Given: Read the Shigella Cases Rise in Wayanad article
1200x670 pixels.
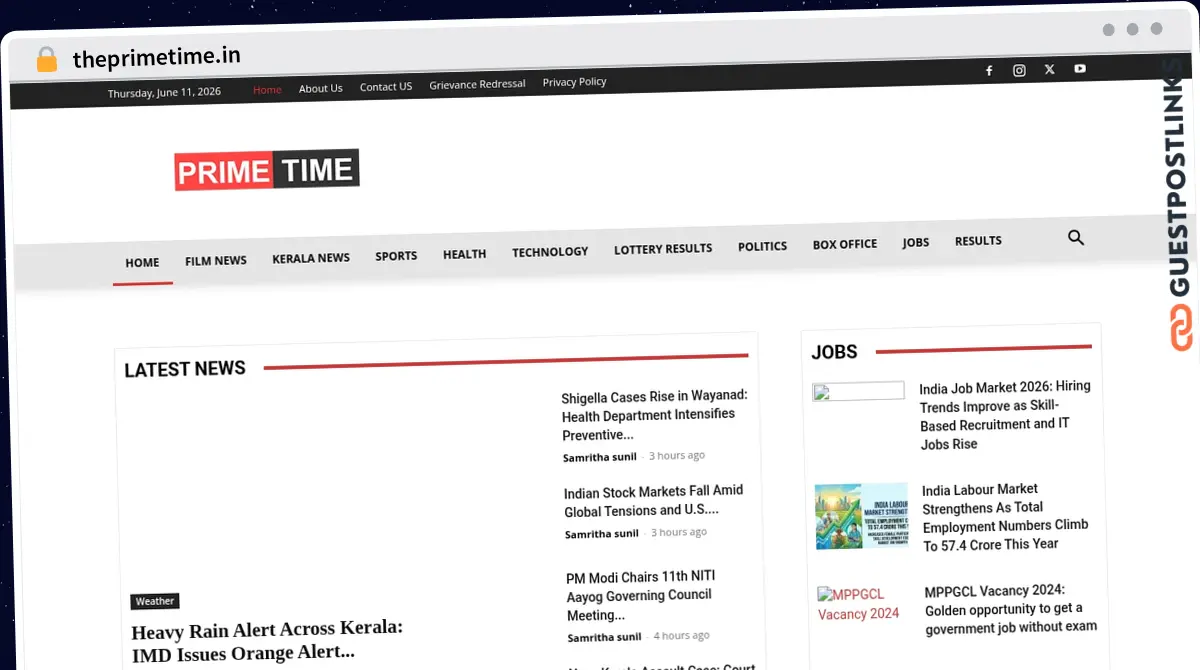Looking at the screenshot, I should pyautogui.click(x=655, y=415).
